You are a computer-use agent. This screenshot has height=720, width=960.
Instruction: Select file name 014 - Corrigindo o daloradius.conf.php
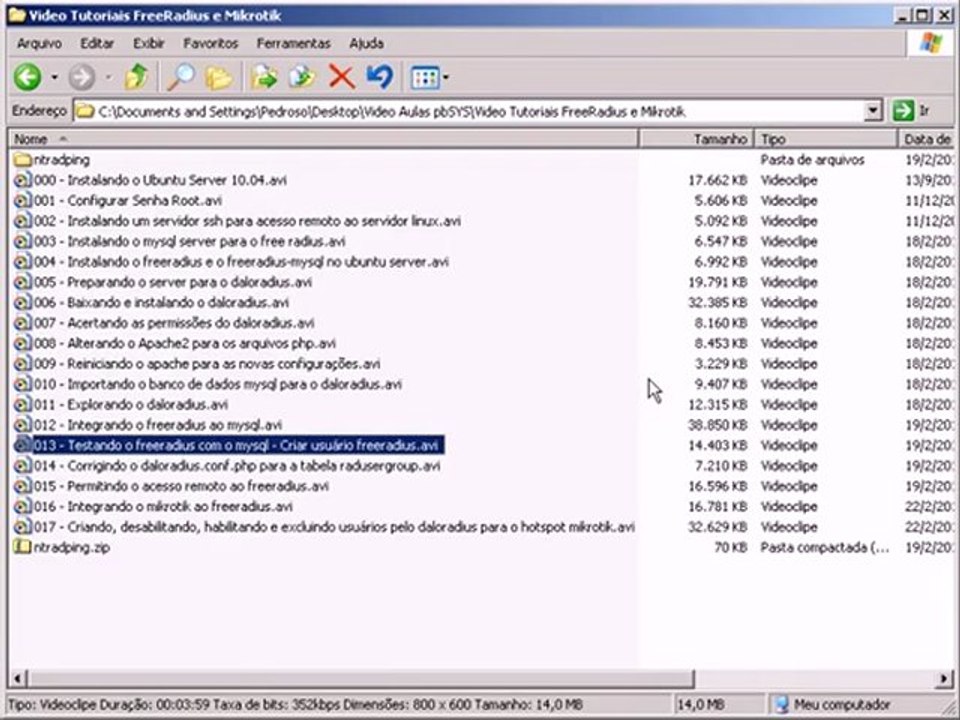pos(237,466)
